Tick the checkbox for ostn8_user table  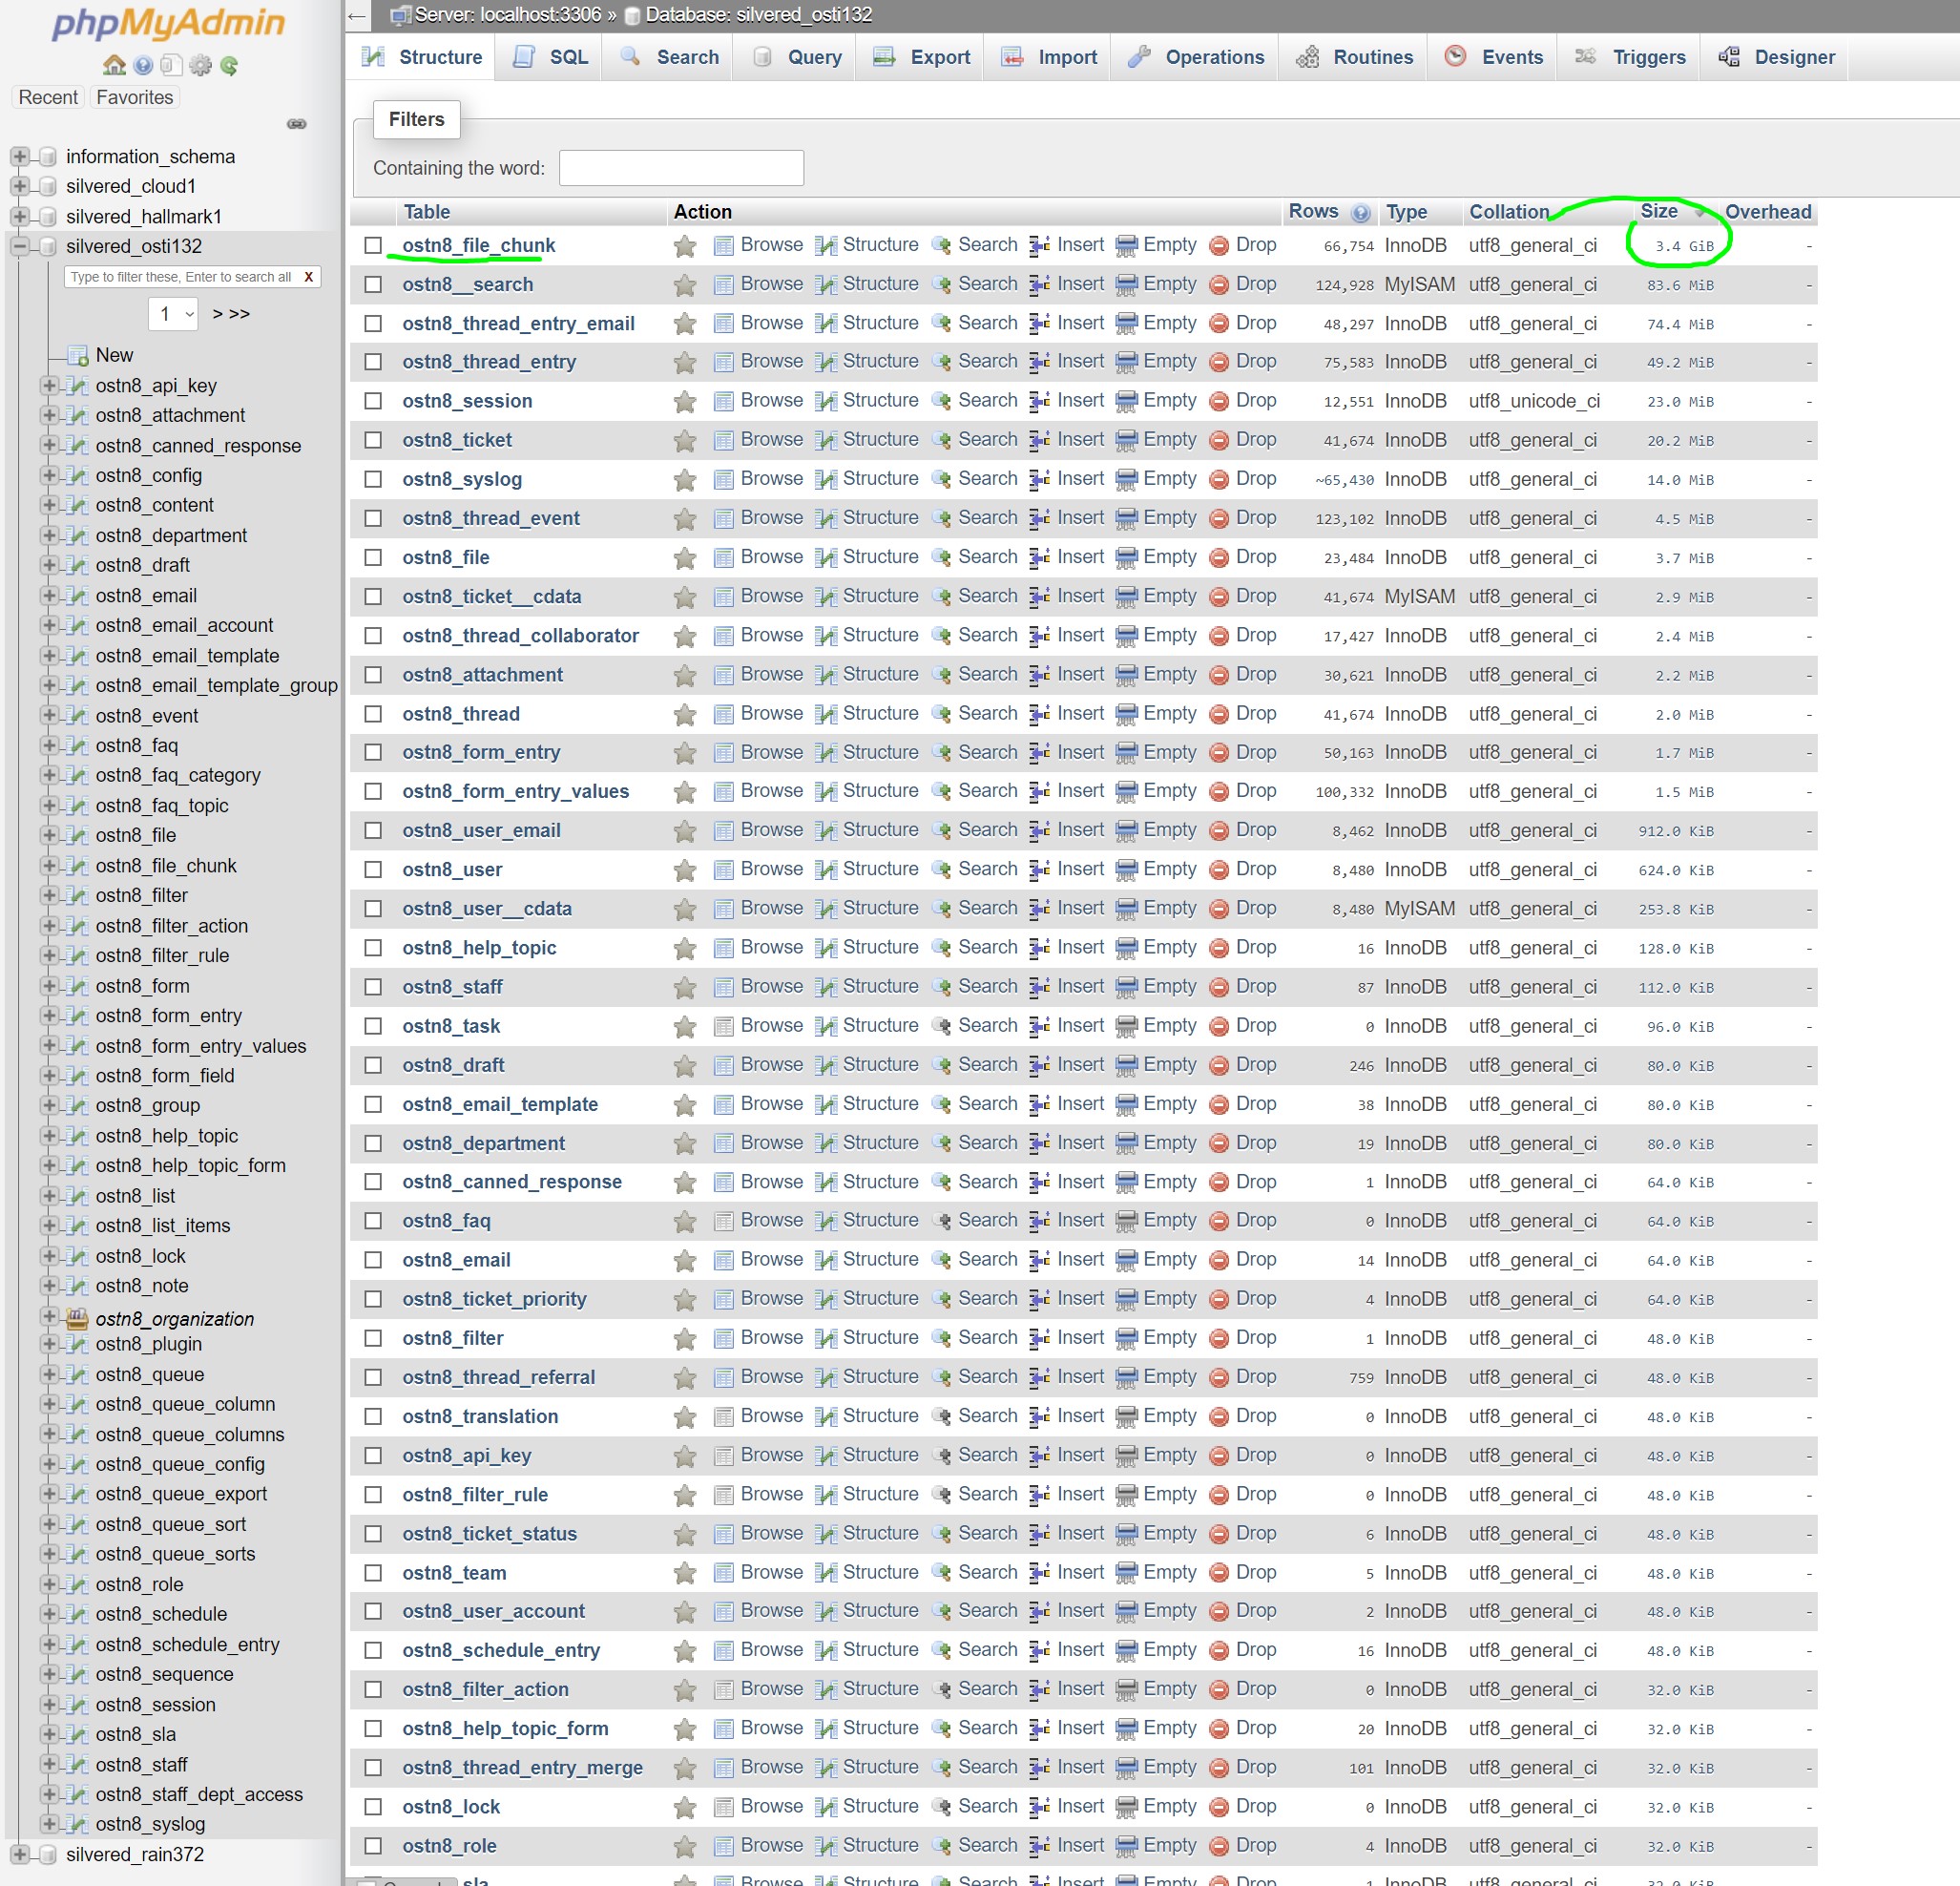pyautogui.click(x=373, y=870)
